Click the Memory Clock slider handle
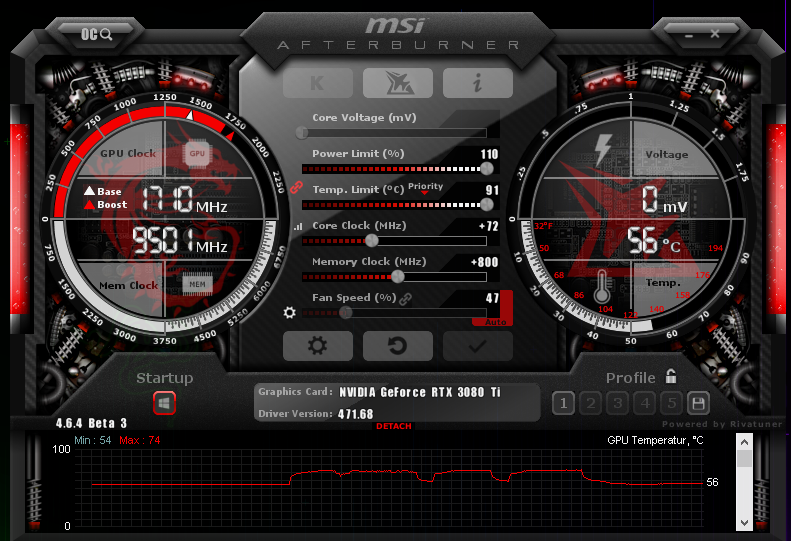 click(398, 277)
